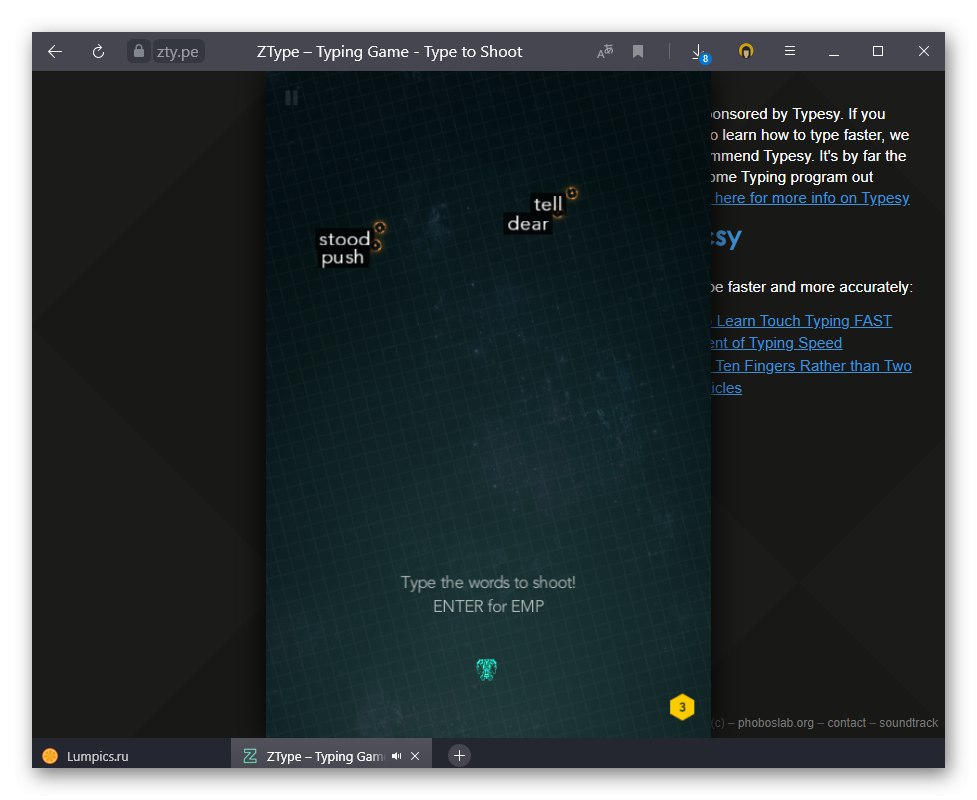Click the yellow headphone extension icon
The height and width of the screenshot is (800, 977).
(x=746, y=51)
